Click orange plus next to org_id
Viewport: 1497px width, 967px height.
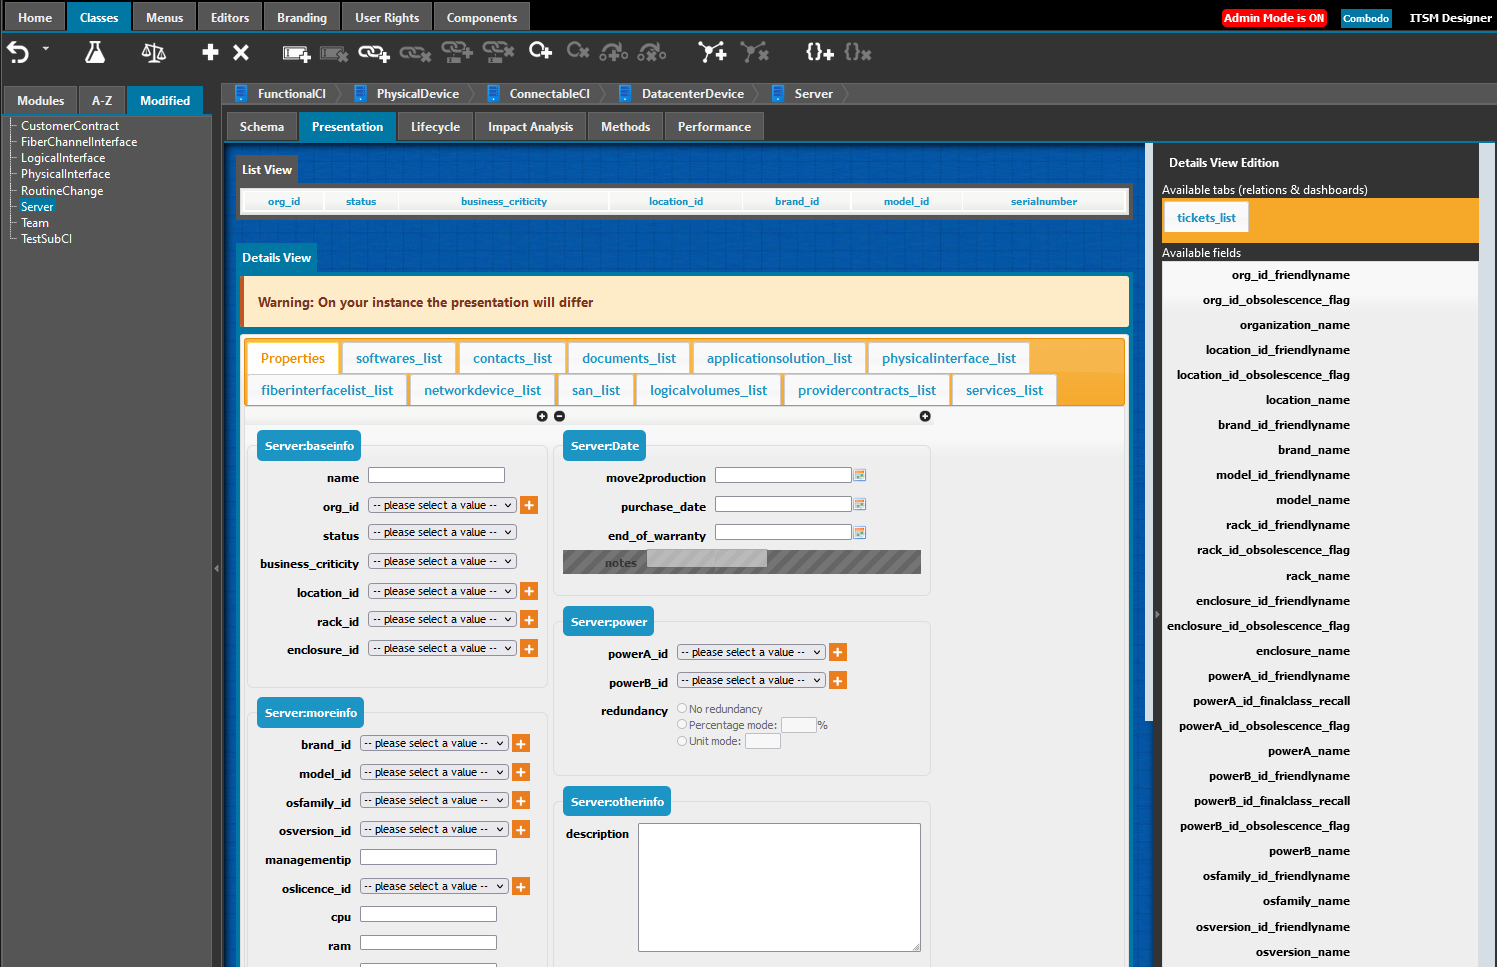(529, 506)
